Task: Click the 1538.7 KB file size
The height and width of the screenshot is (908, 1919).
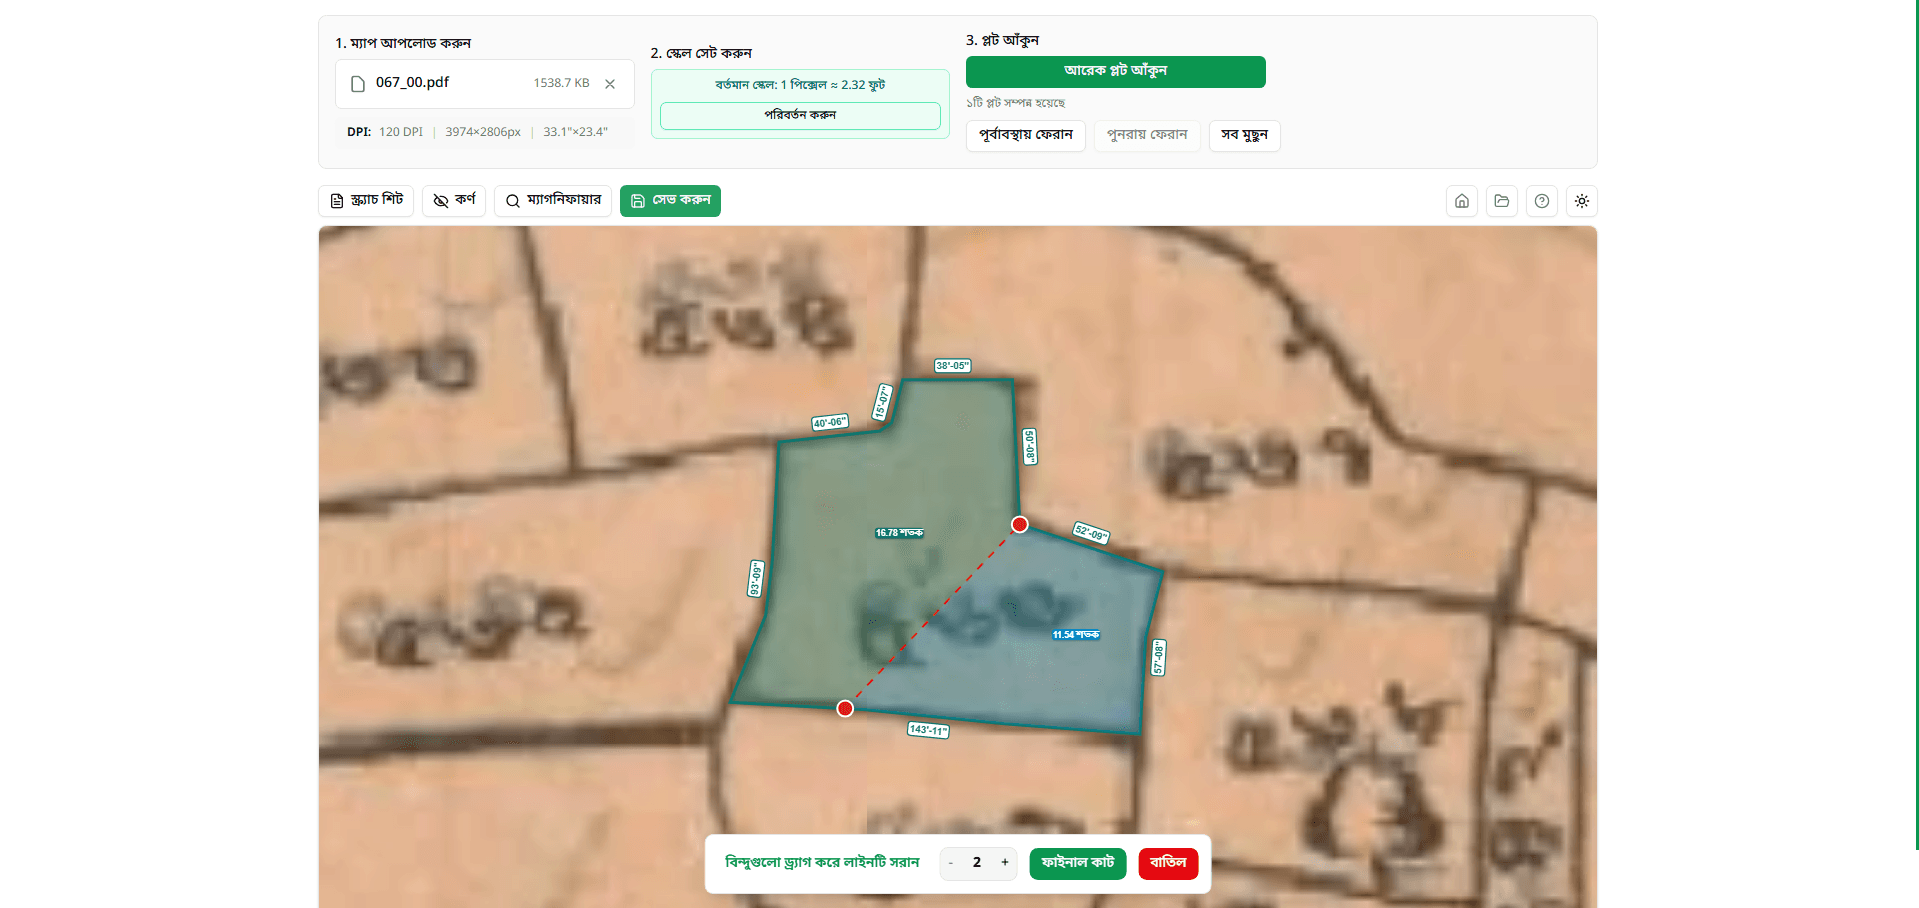Action: 561,83
